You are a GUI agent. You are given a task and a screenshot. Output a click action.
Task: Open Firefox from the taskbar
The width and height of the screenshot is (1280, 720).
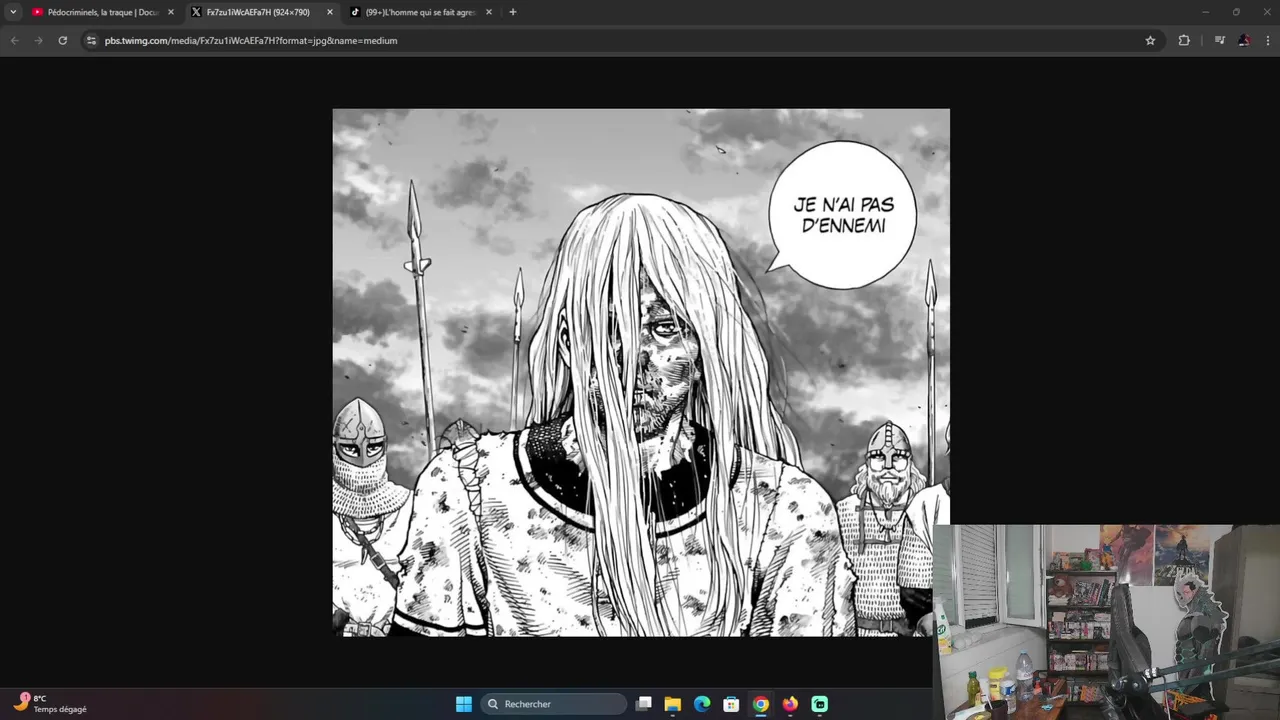(x=790, y=704)
